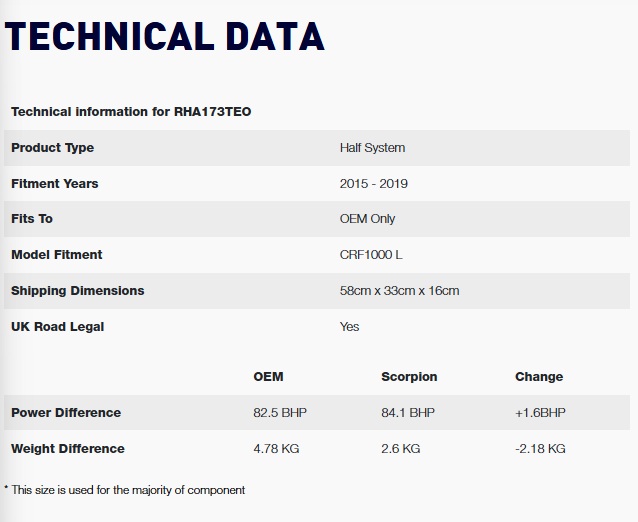The image size is (638, 522).
Task: Click the TECHNICAL DATA heading
Action: [164, 37]
